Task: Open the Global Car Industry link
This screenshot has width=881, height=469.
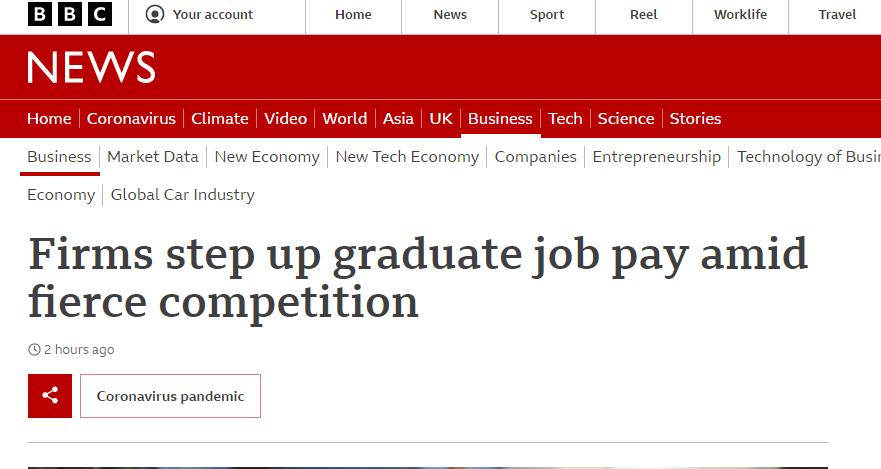Action: (182, 195)
